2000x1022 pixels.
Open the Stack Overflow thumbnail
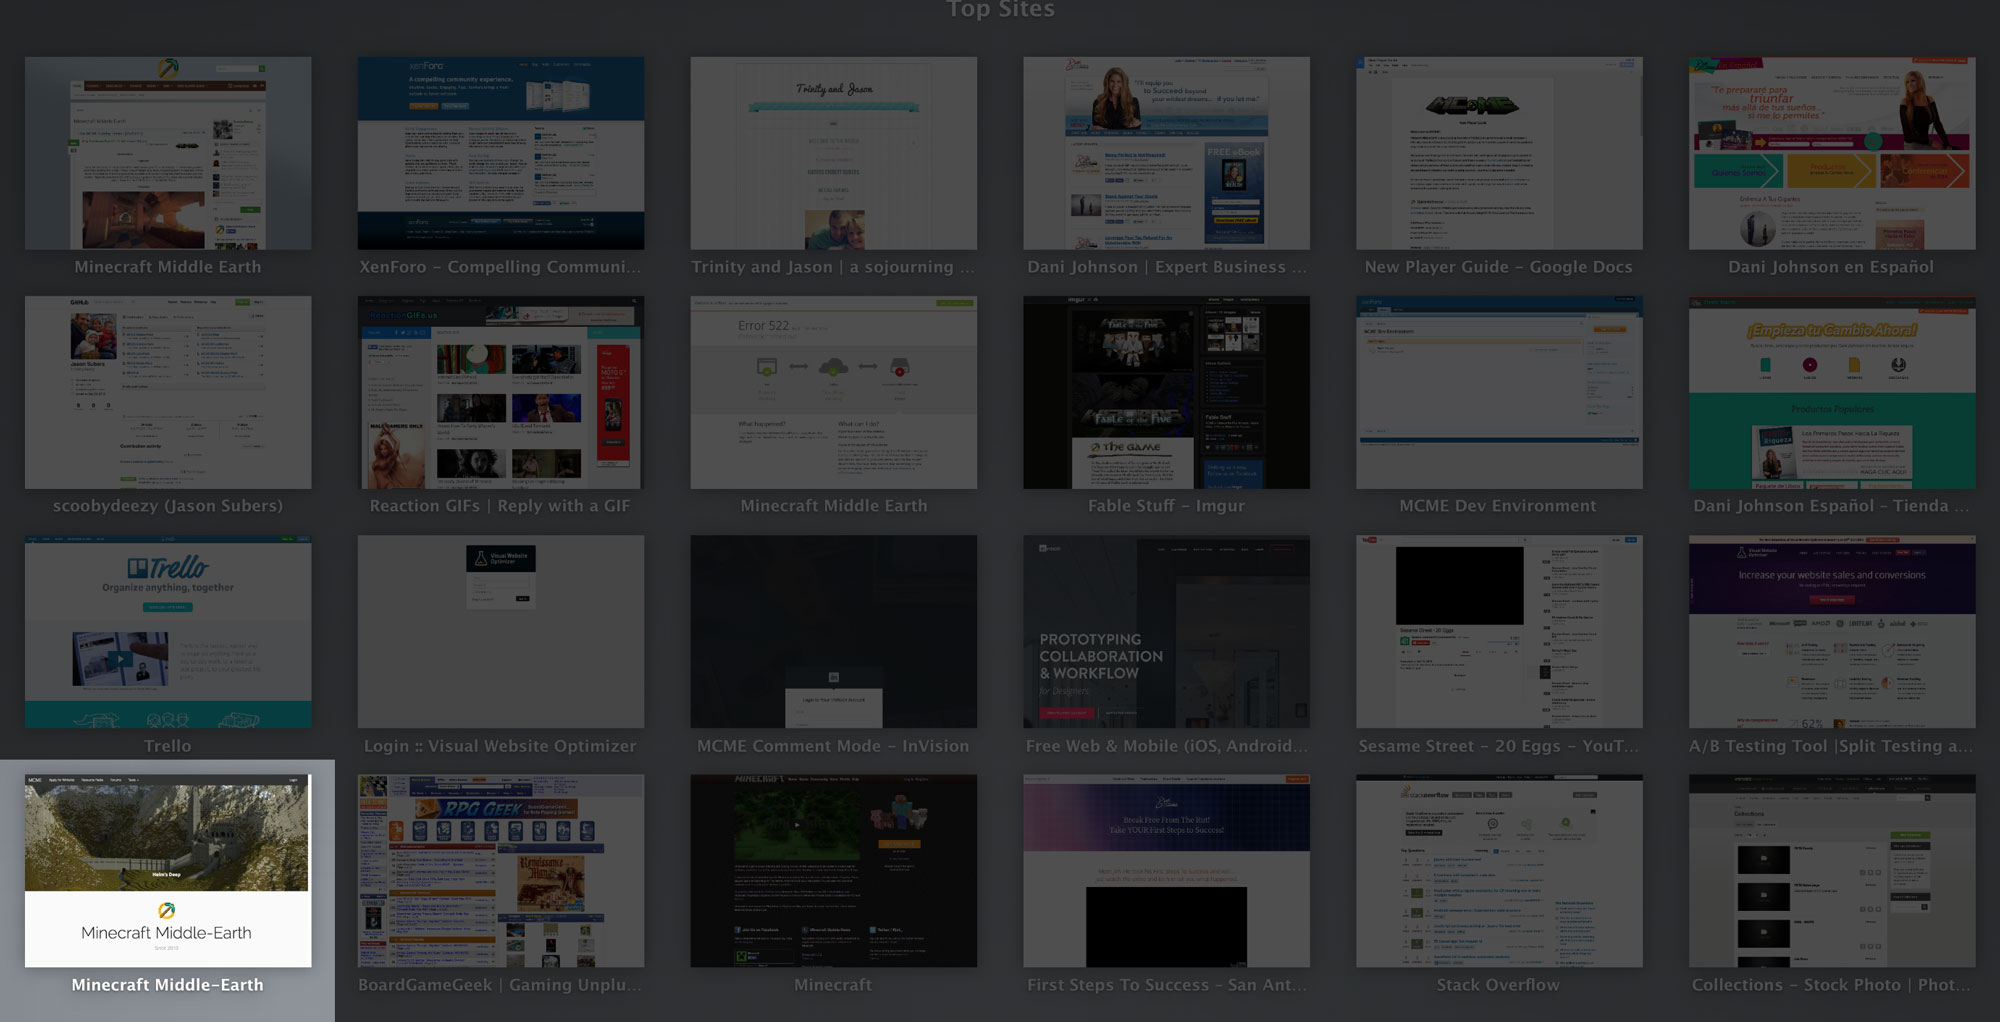[x=1500, y=871]
